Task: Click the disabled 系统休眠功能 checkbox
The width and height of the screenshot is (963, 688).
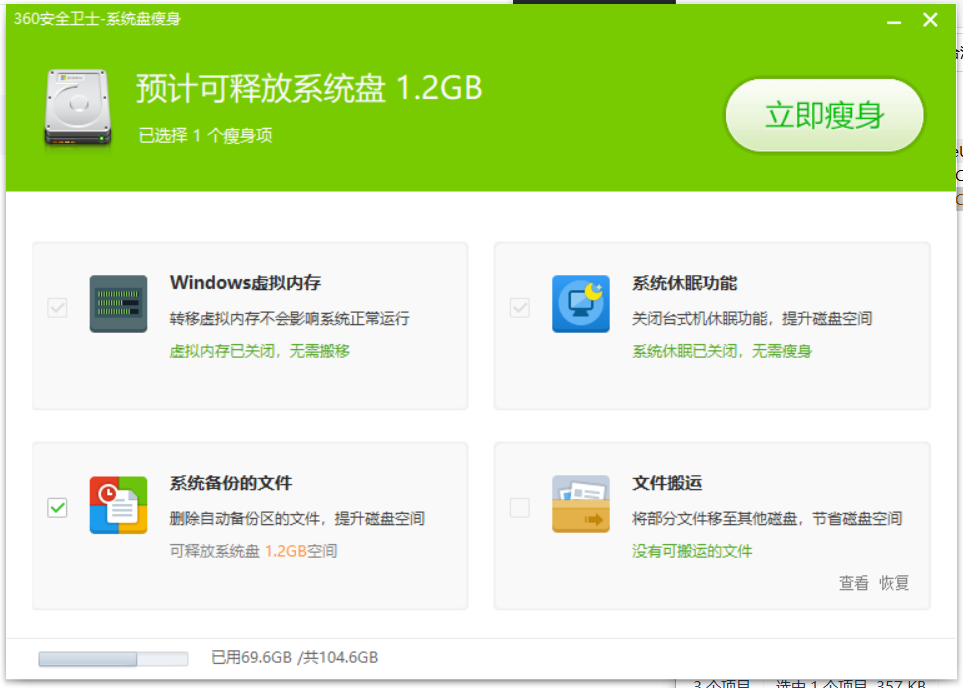Action: click(519, 308)
